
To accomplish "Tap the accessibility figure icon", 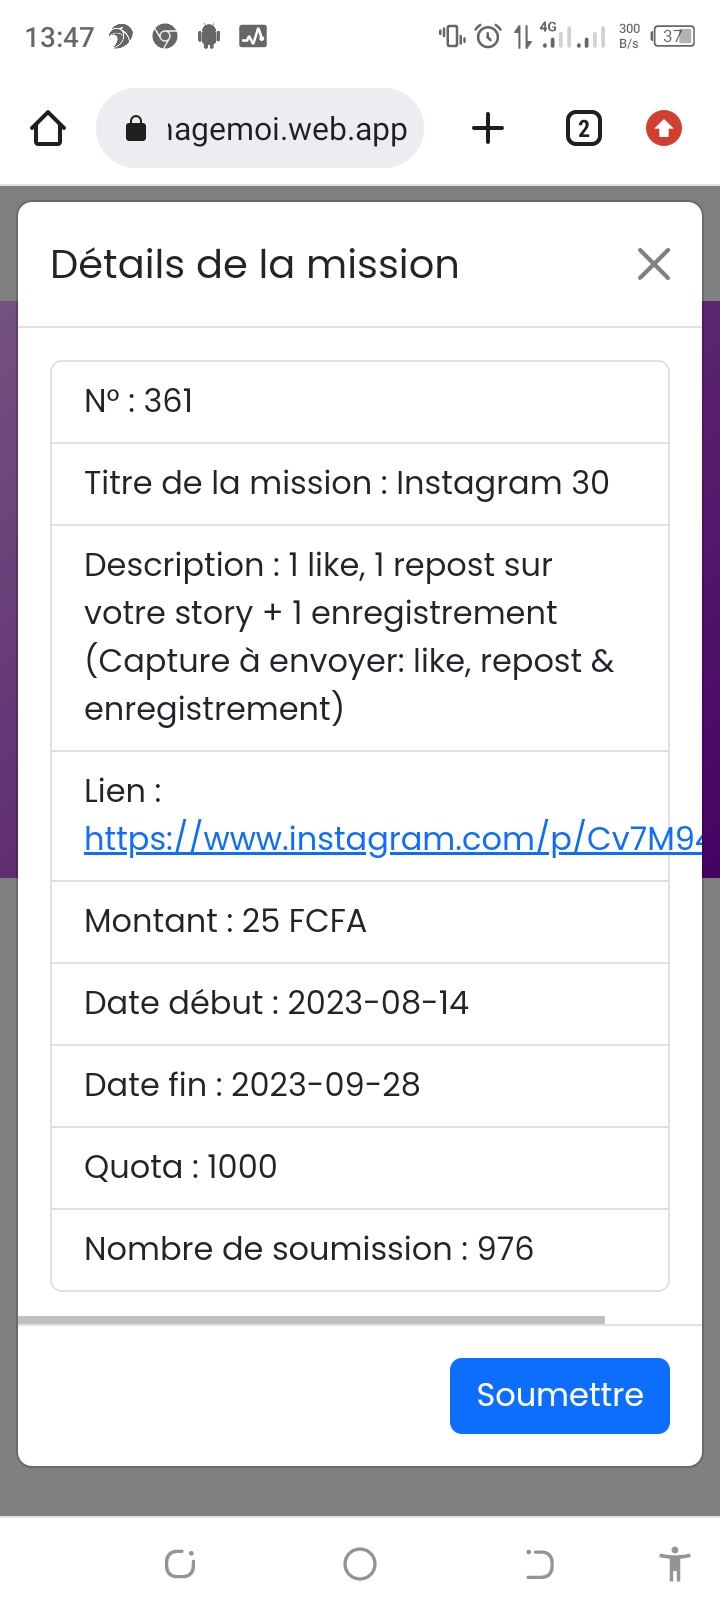I will [675, 1564].
